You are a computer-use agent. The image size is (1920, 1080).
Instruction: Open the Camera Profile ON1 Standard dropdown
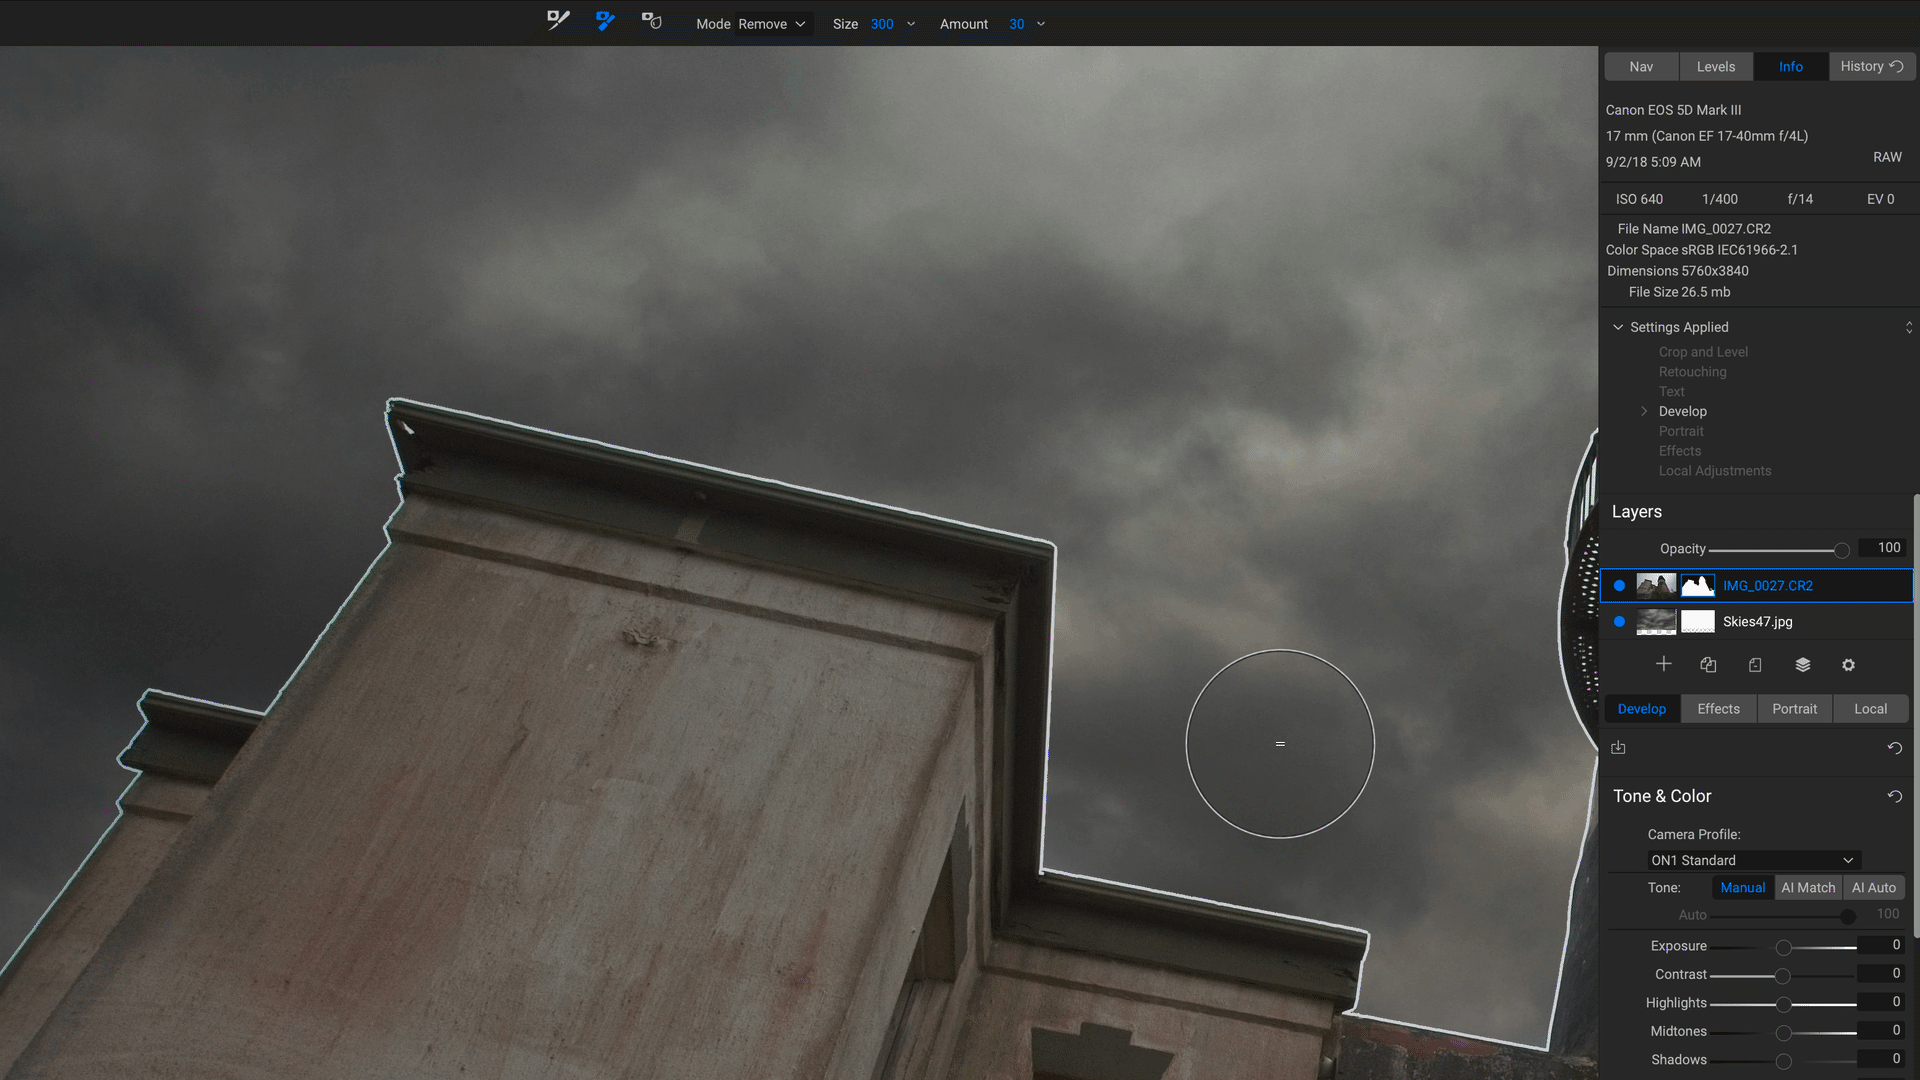click(1753, 861)
